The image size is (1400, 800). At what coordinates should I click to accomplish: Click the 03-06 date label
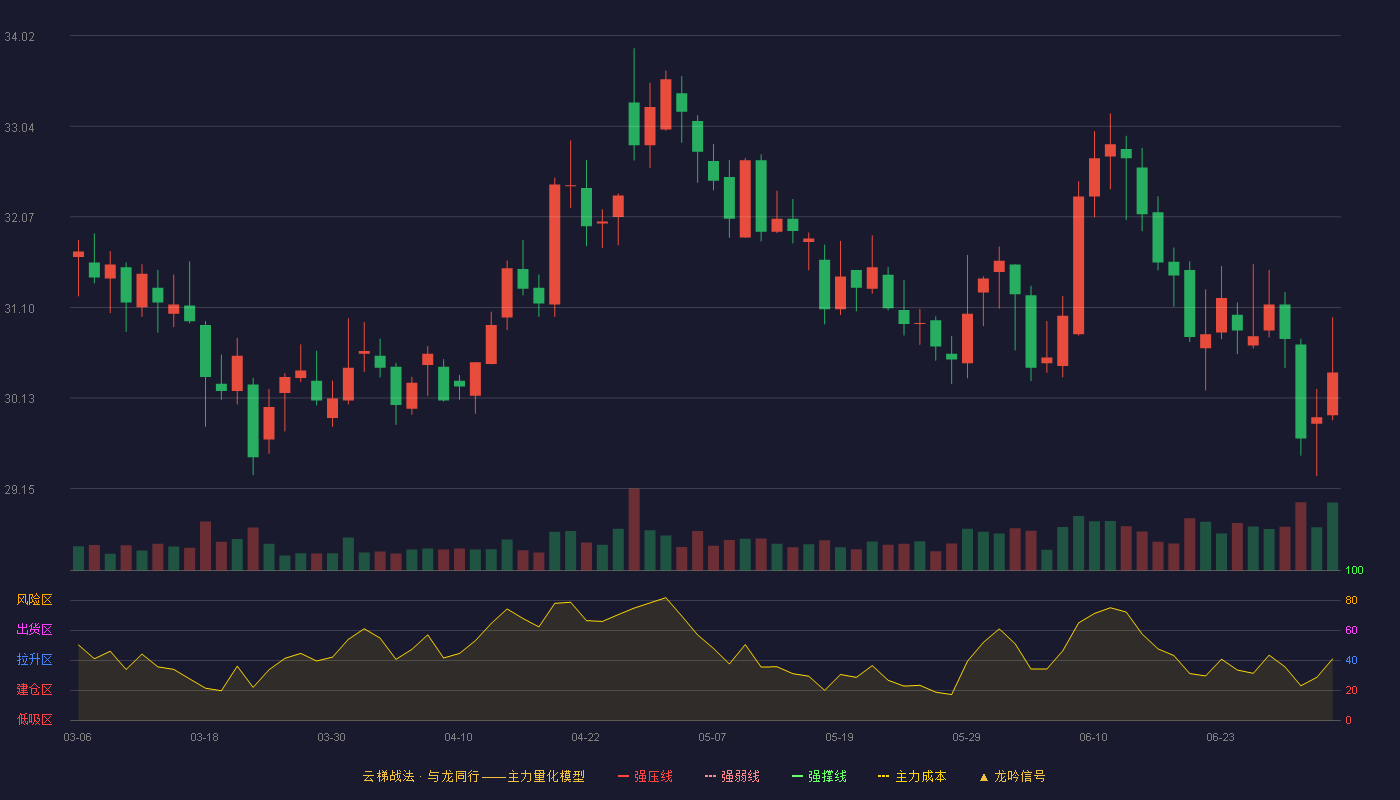coord(78,737)
